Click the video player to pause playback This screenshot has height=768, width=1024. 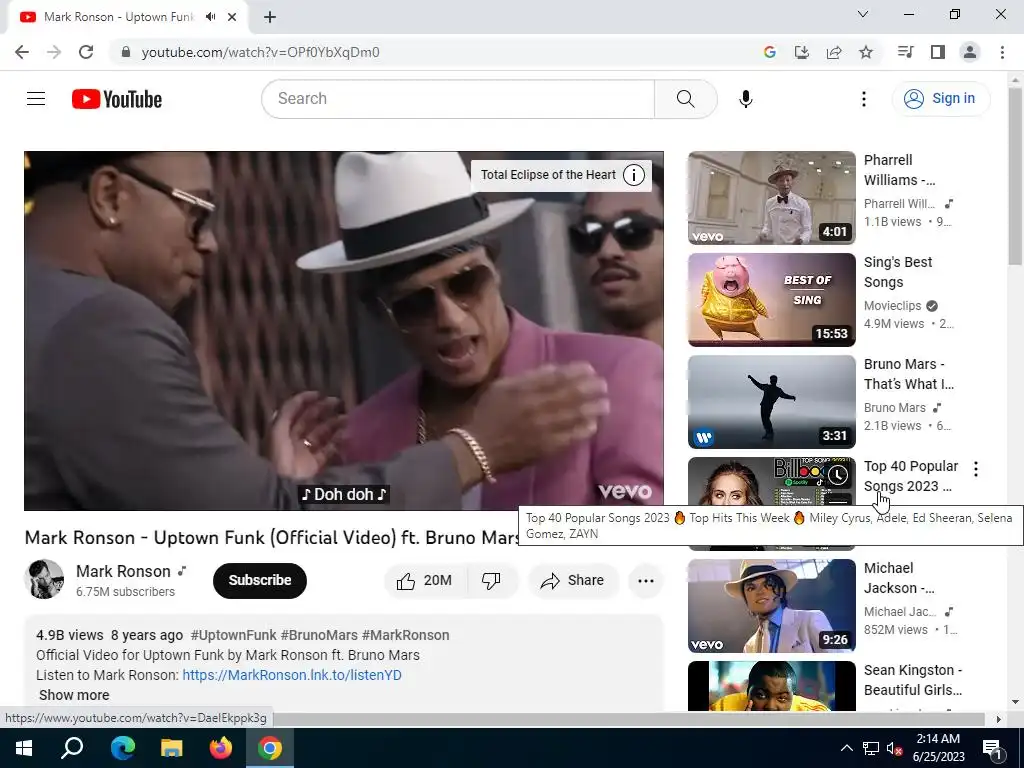[344, 330]
